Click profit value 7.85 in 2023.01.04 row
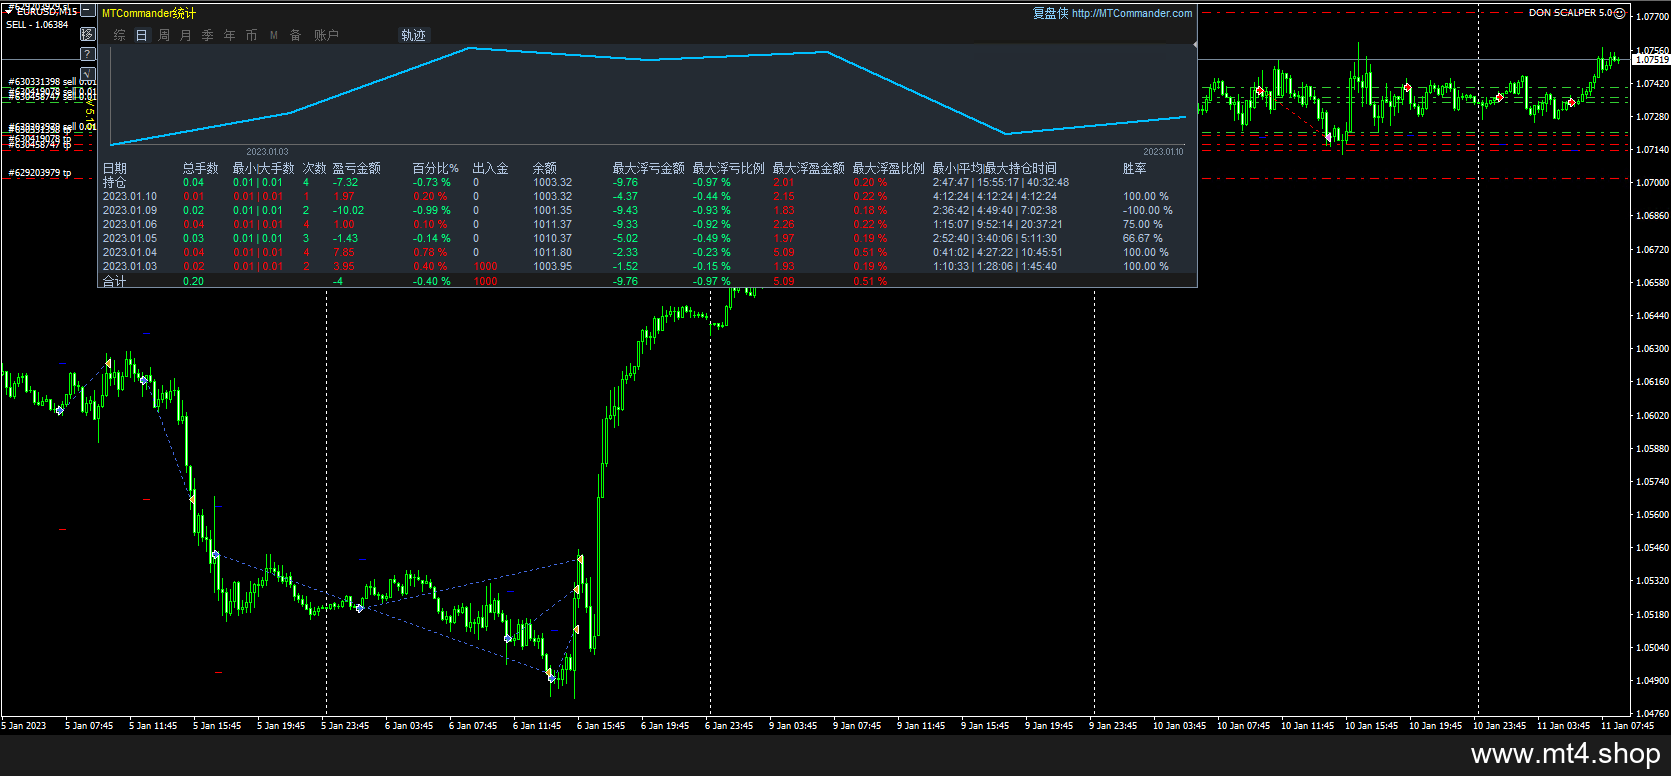This screenshot has width=1671, height=776. tap(343, 252)
